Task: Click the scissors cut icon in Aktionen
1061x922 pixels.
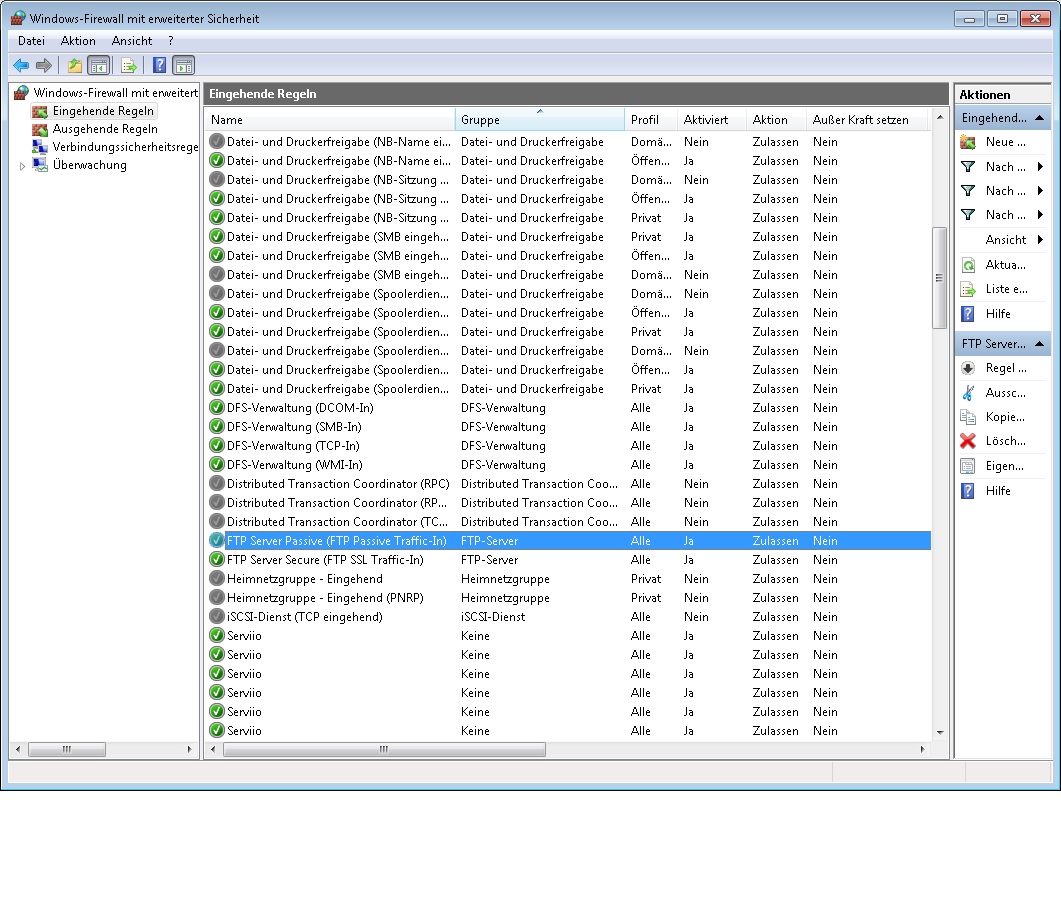Action: click(x=967, y=393)
